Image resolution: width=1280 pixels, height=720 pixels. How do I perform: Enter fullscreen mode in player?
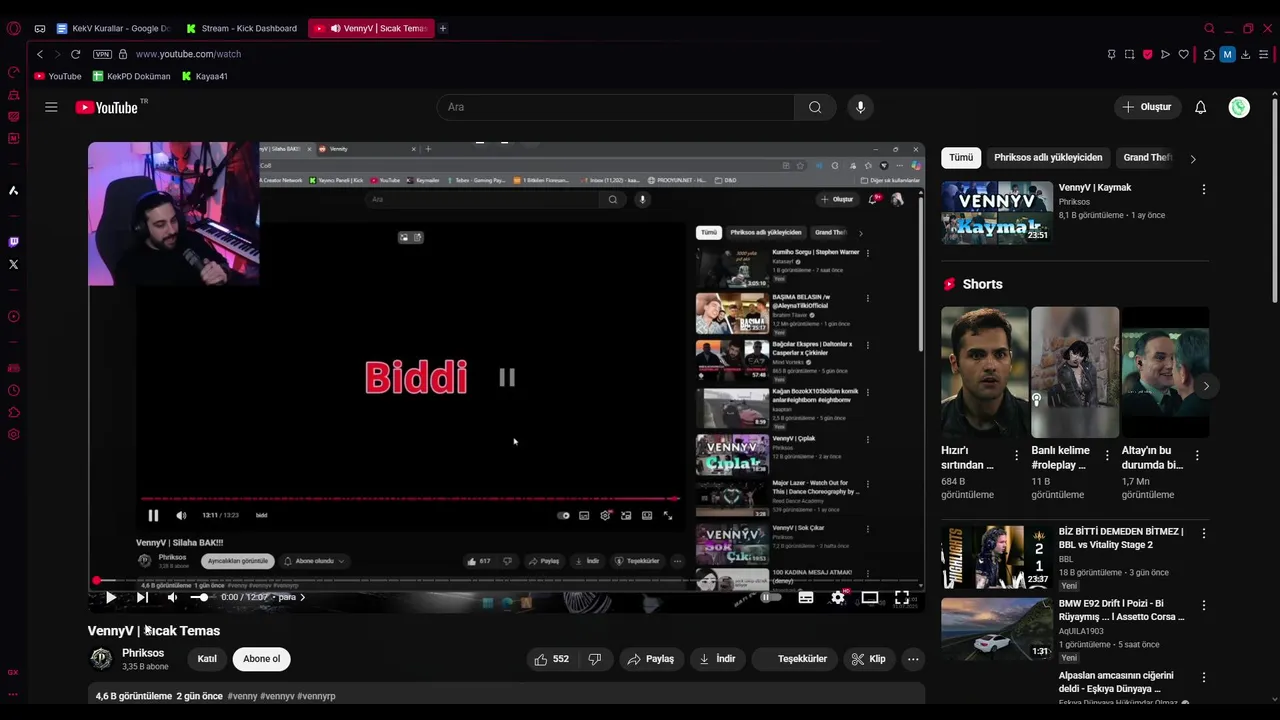pyautogui.click(x=901, y=597)
